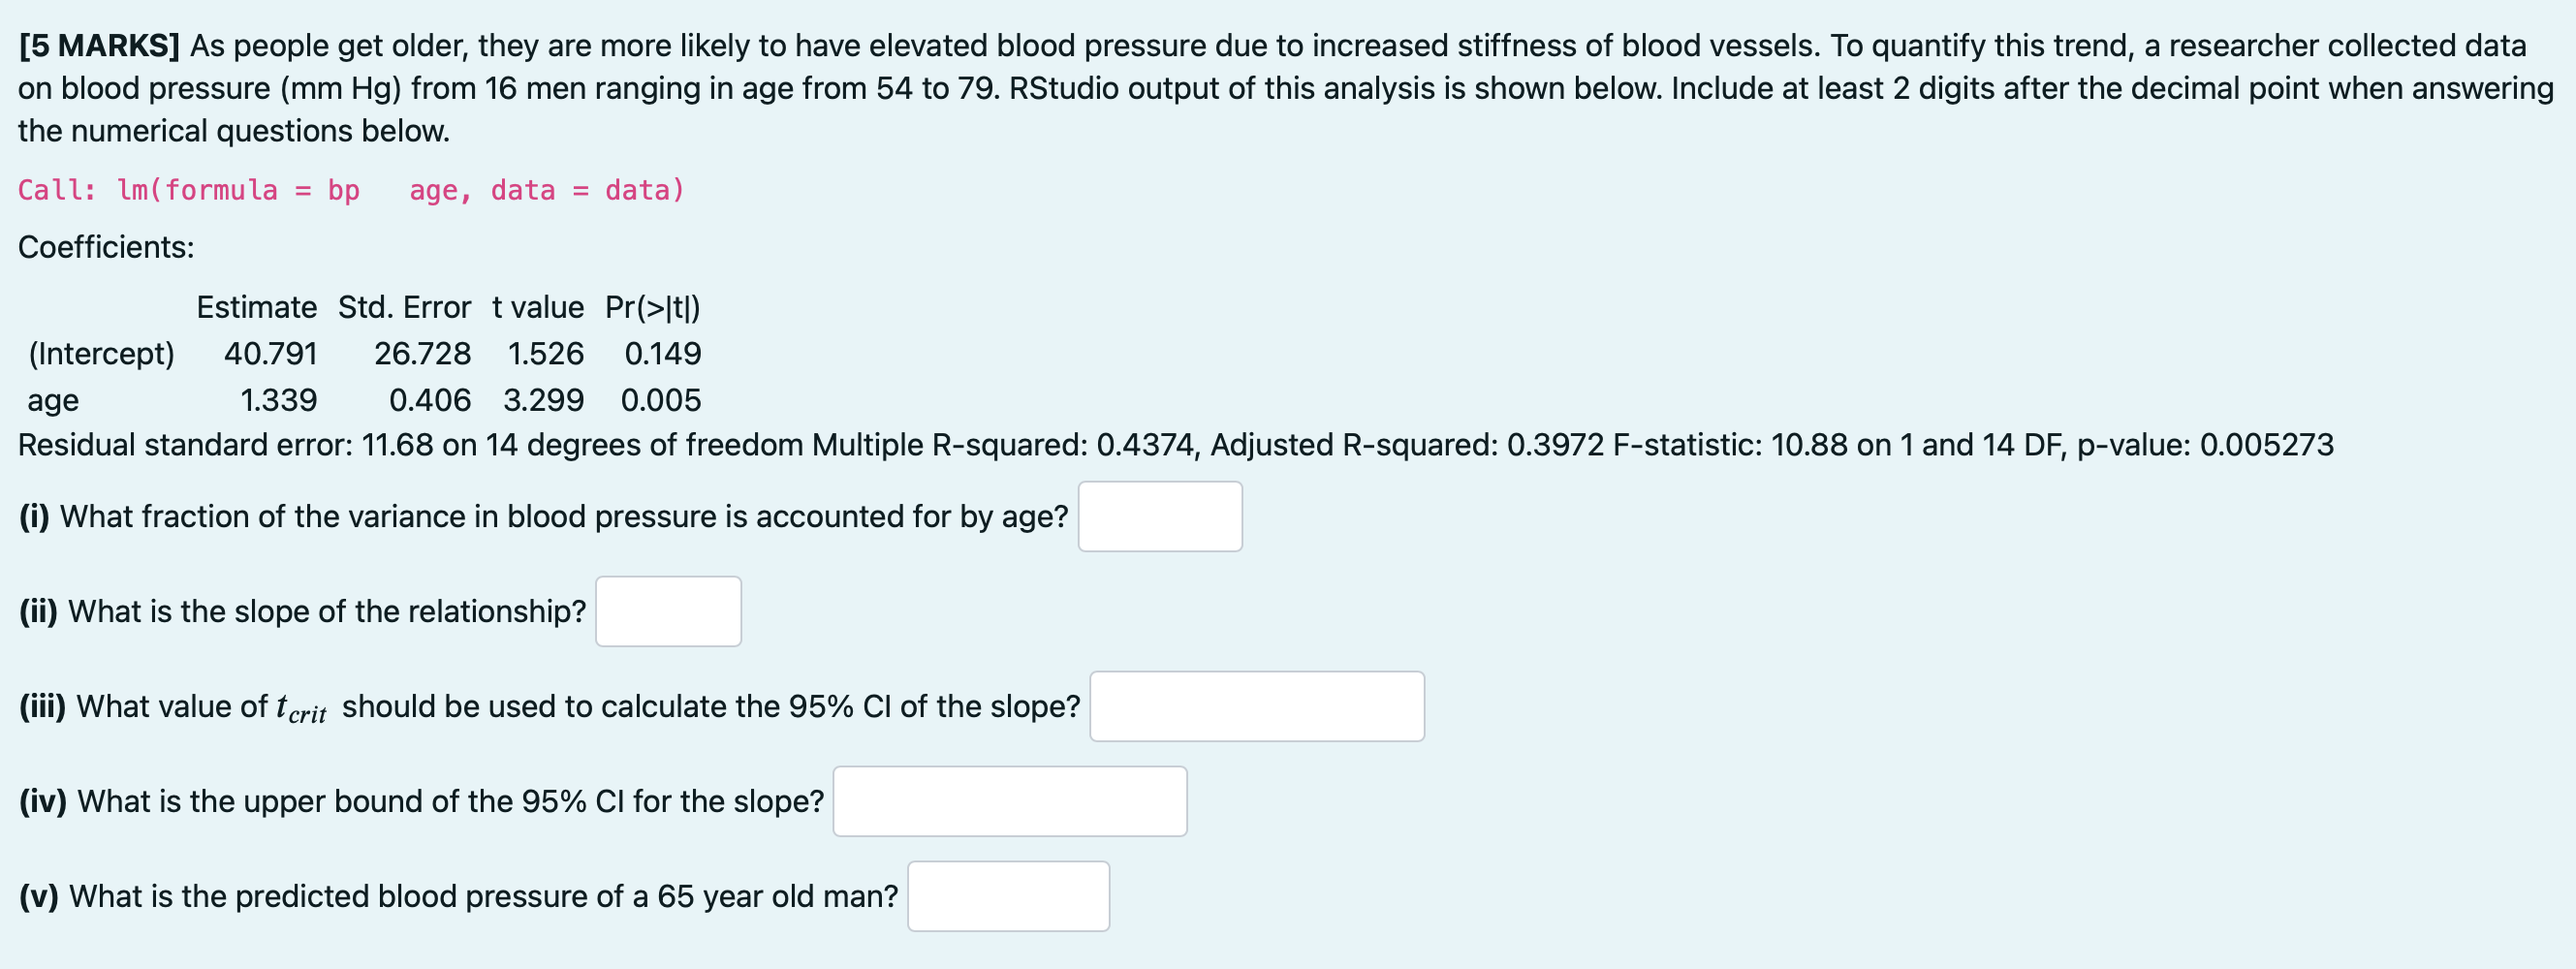Click the age standard error 0.406

coord(430,400)
